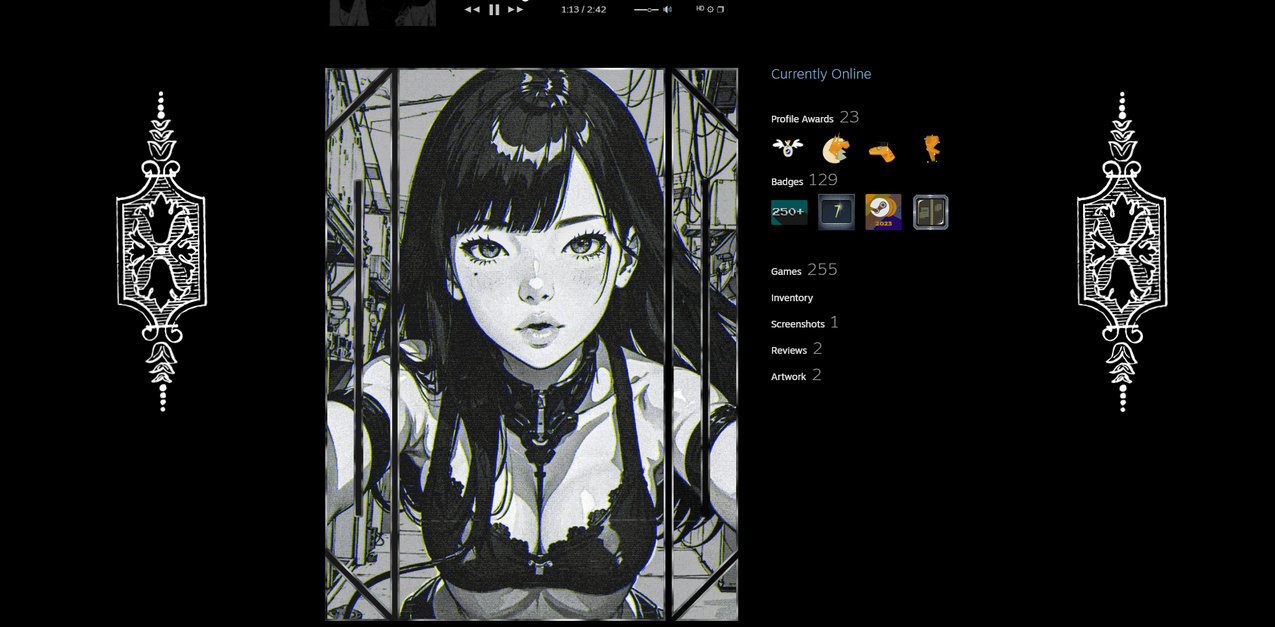Pause the music player
Viewport: 1275px width, 627px height.
point(494,9)
